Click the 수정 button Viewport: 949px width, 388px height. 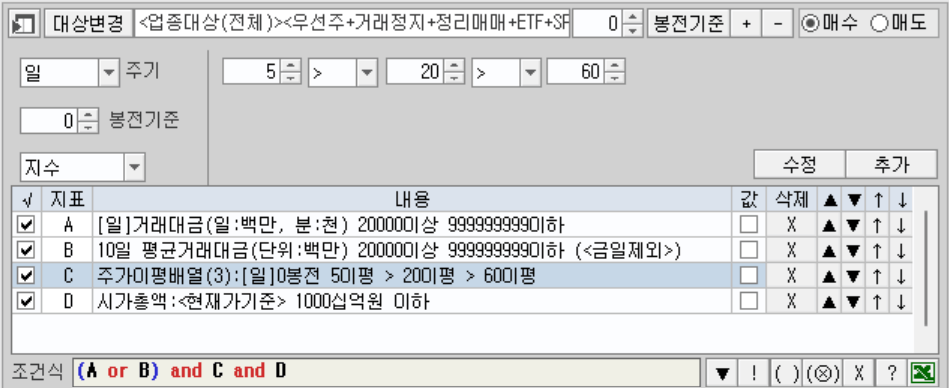pyautogui.click(x=799, y=165)
